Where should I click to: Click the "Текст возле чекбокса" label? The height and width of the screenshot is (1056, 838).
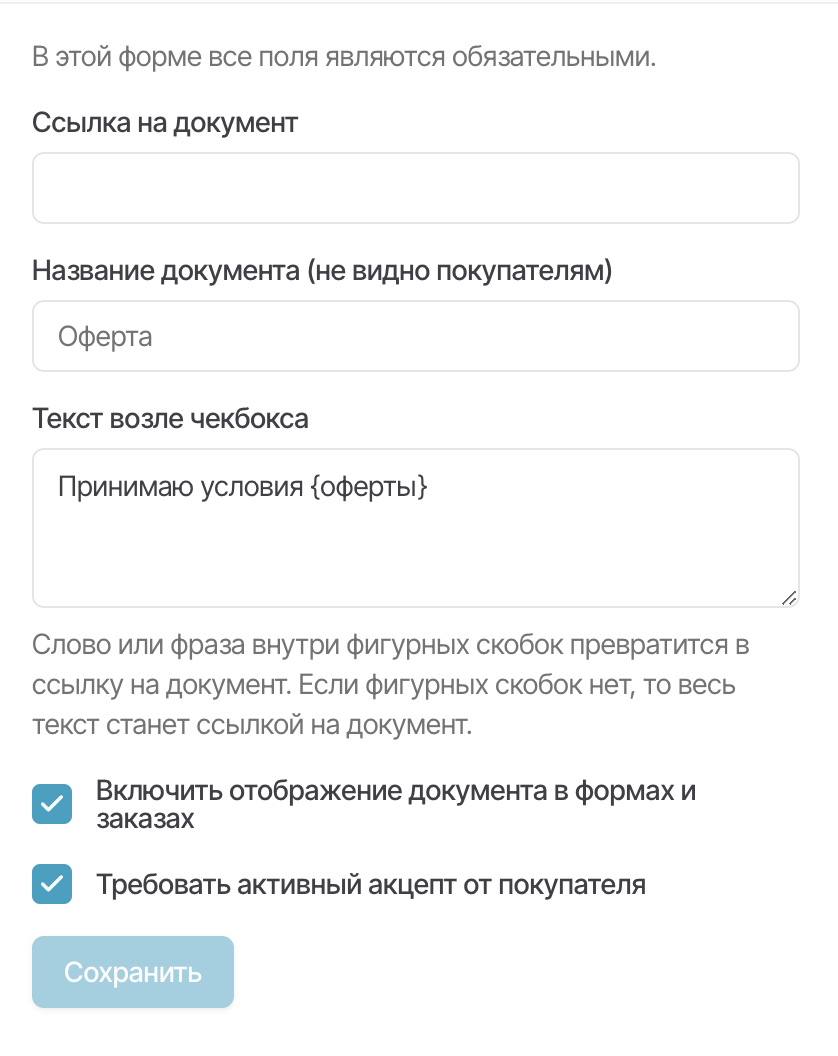coord(170,418)
